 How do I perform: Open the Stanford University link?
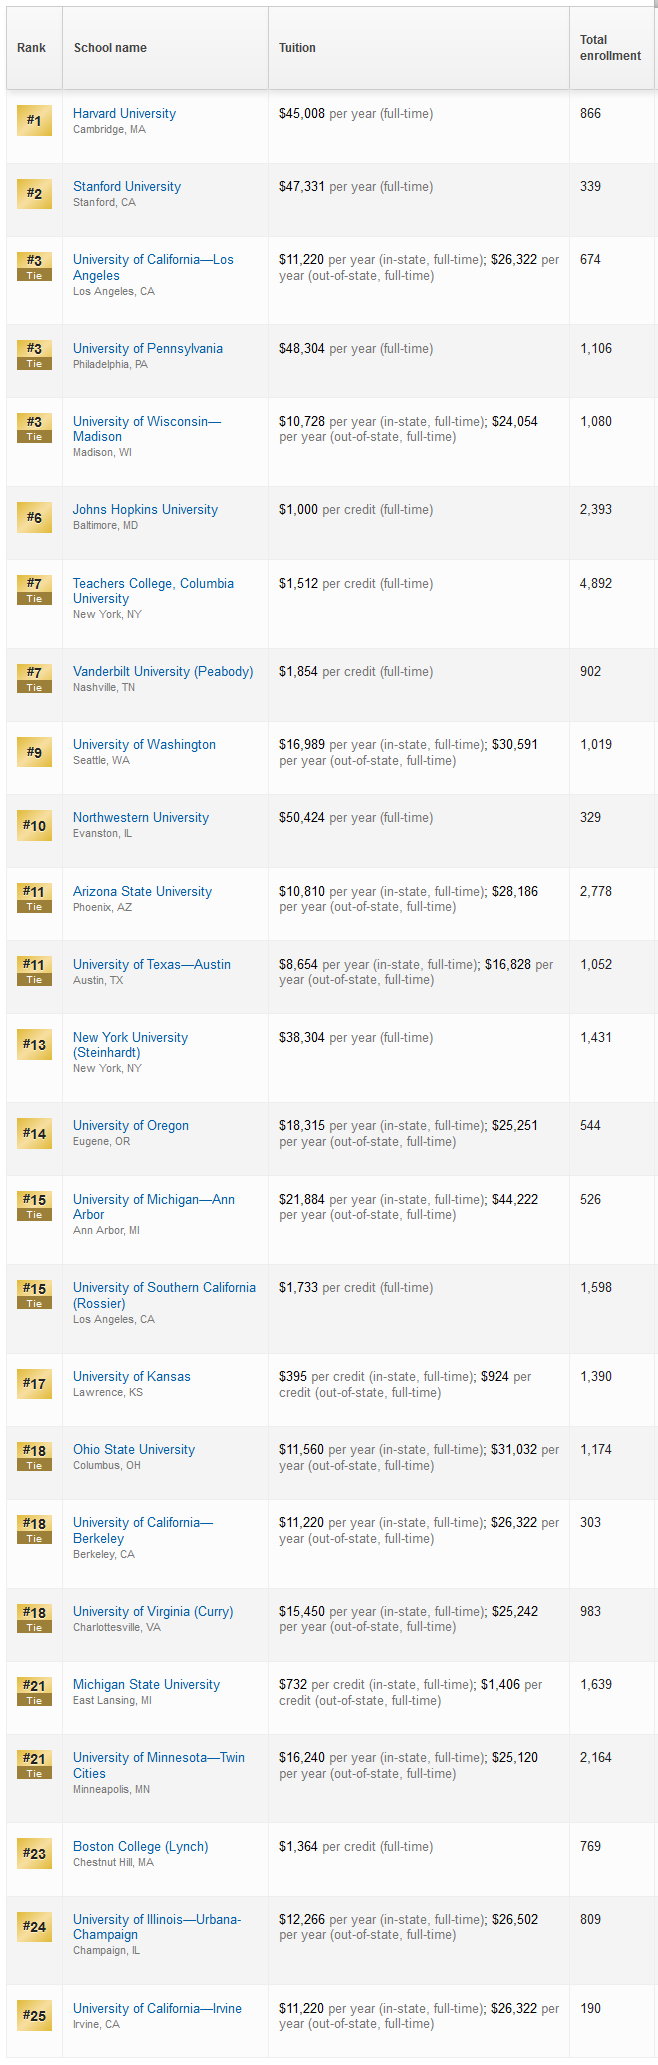point(127,187)
